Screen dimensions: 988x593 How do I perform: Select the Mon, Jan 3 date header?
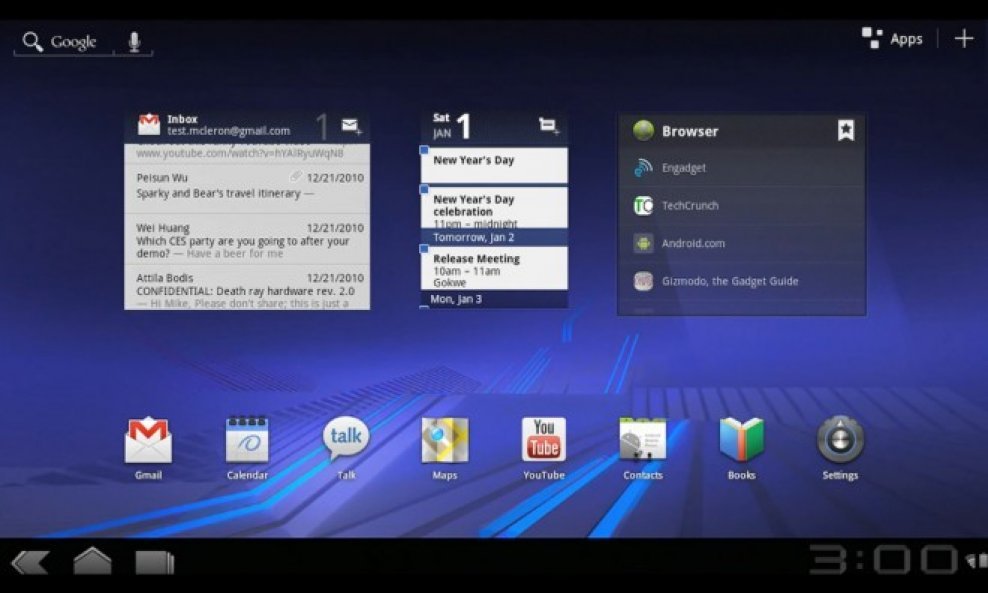point(494,299)
